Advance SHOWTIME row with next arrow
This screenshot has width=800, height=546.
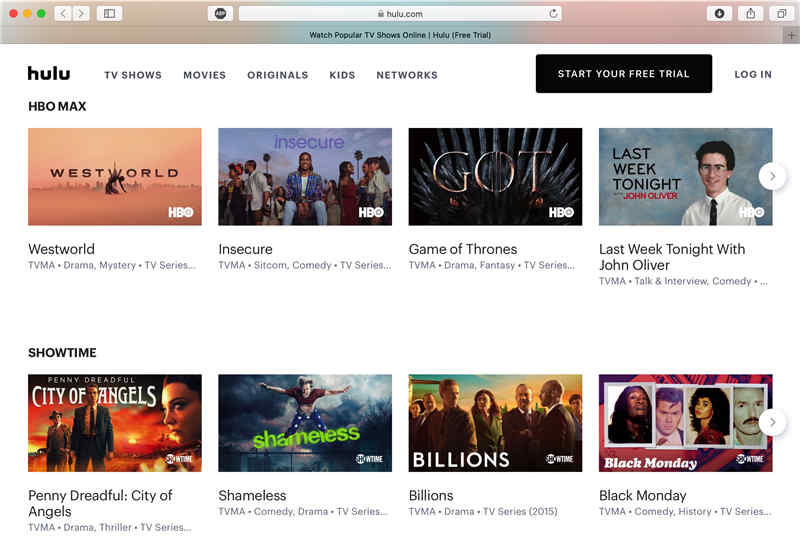[x=772, y=423]
